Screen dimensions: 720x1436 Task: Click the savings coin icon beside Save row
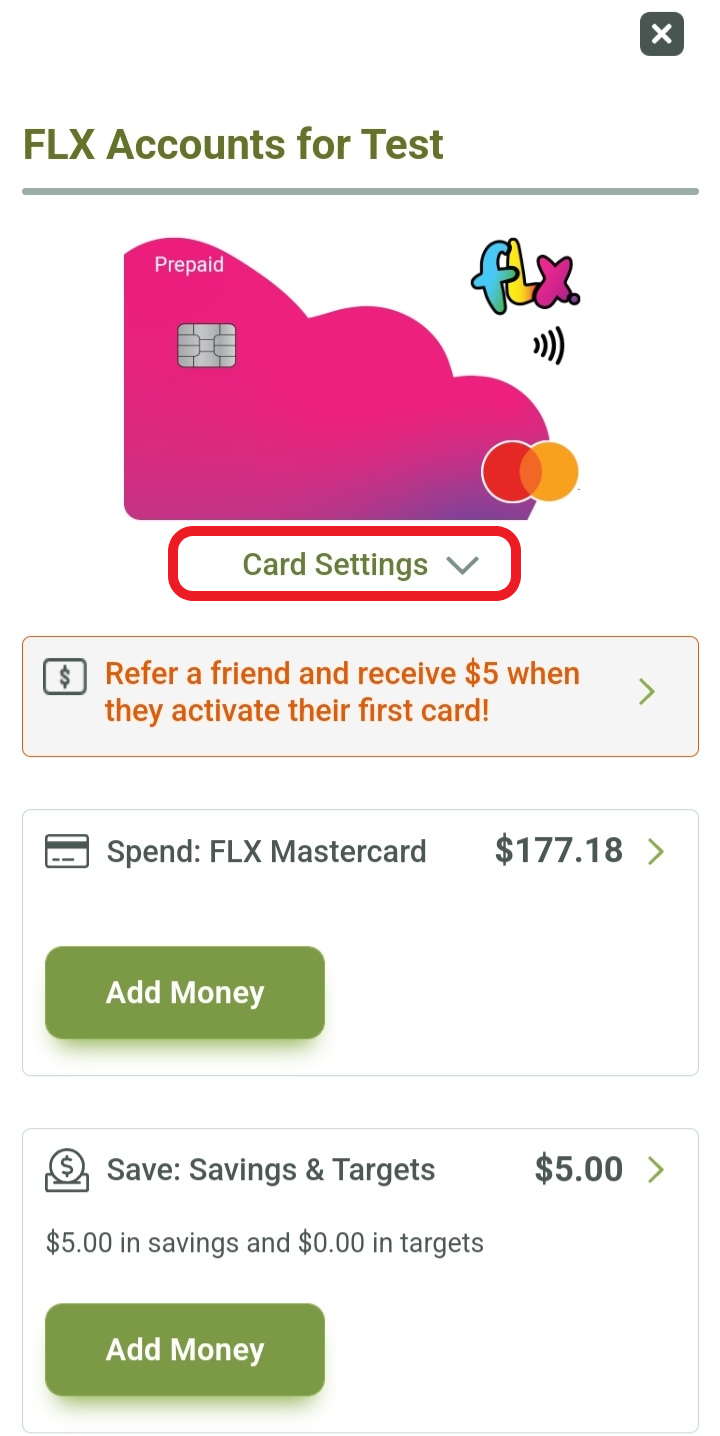(66, 1169)
